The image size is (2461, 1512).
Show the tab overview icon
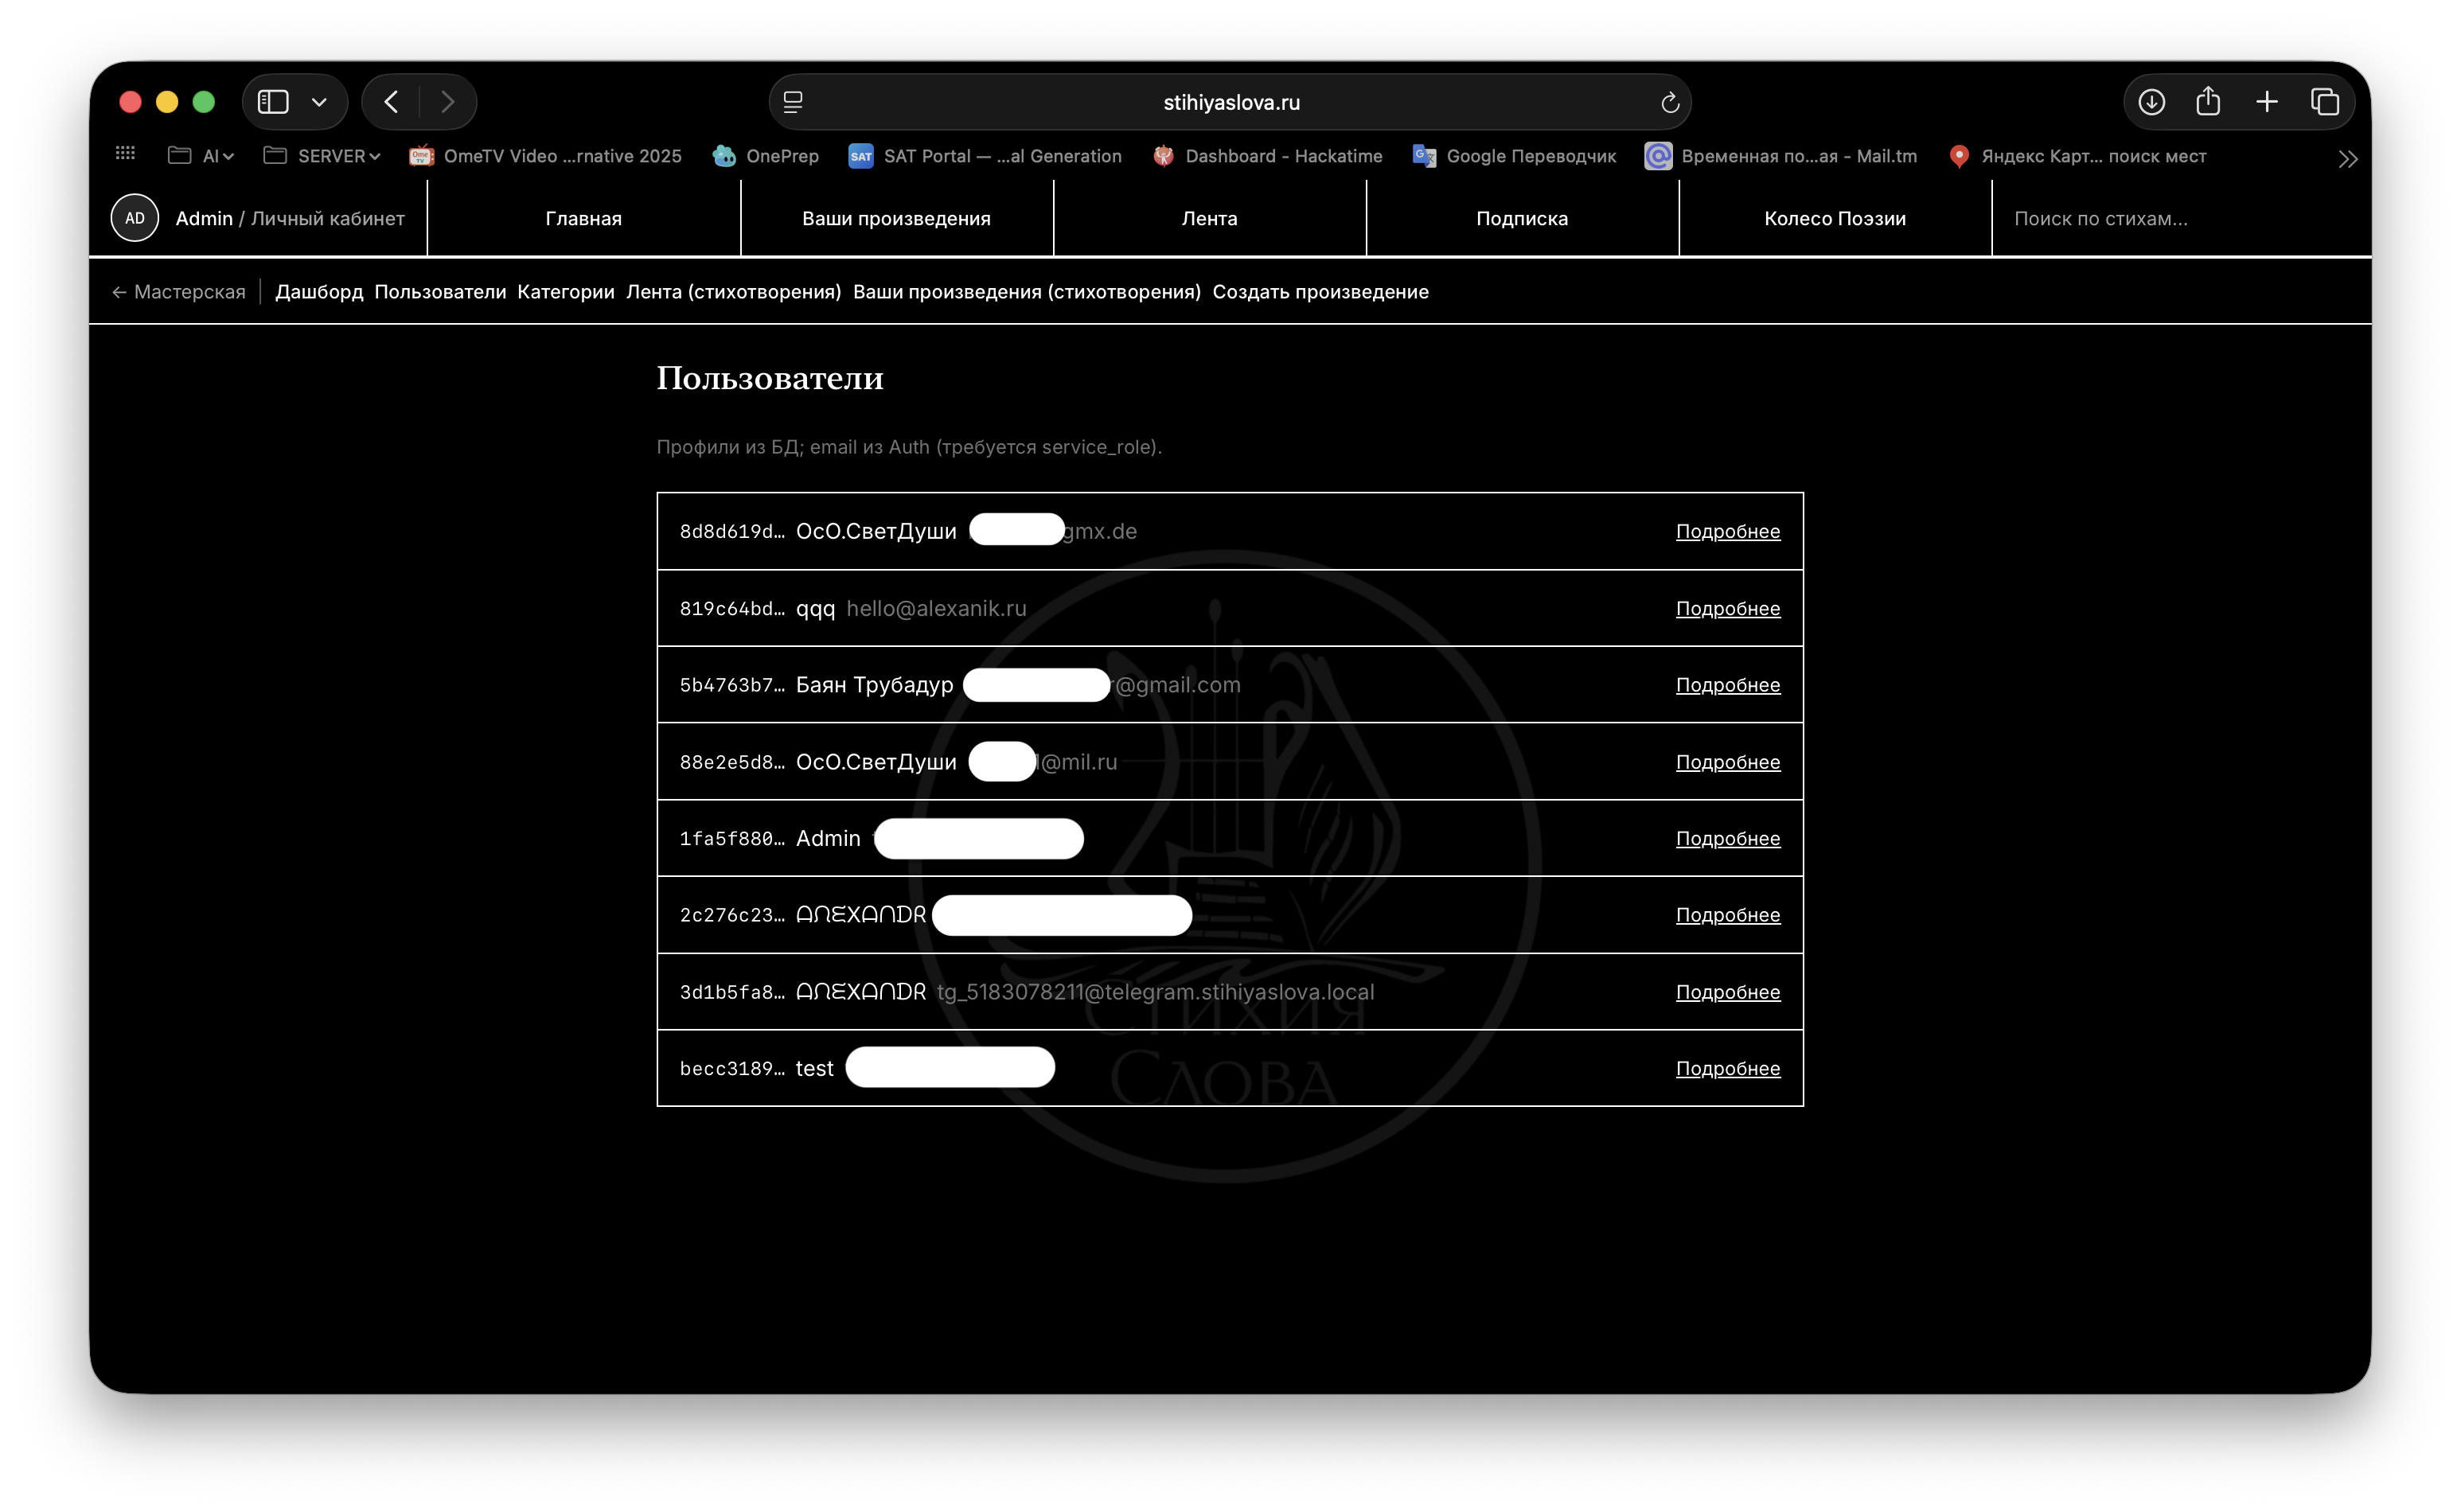[x=2324, y=102]
